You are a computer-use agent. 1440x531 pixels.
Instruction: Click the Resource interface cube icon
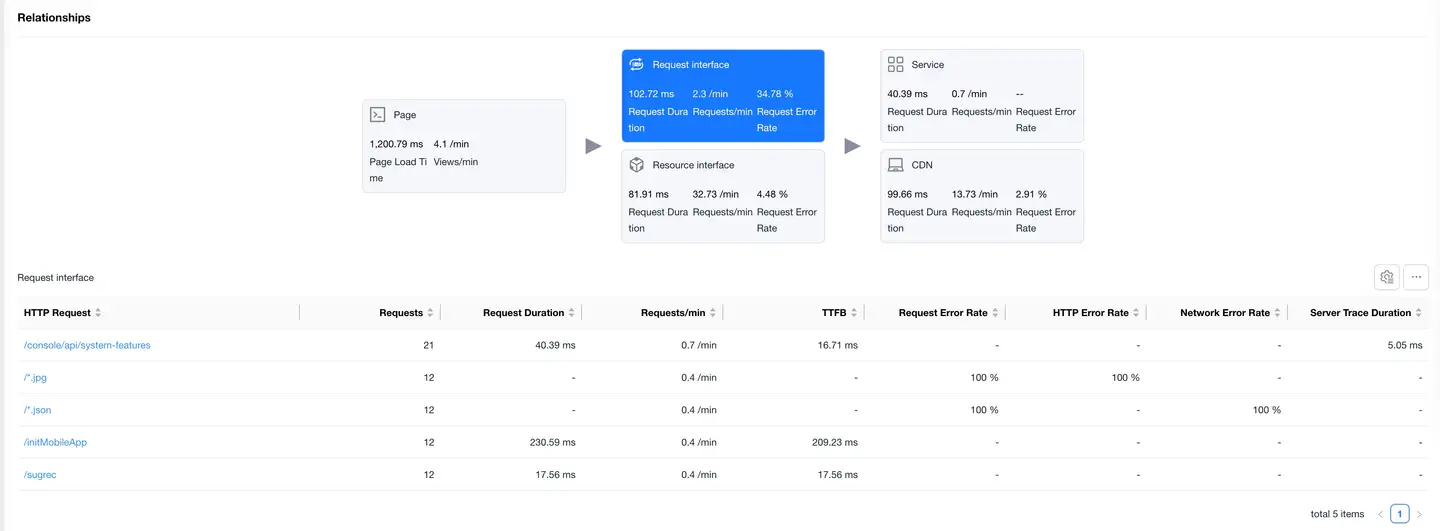[636, 165]
